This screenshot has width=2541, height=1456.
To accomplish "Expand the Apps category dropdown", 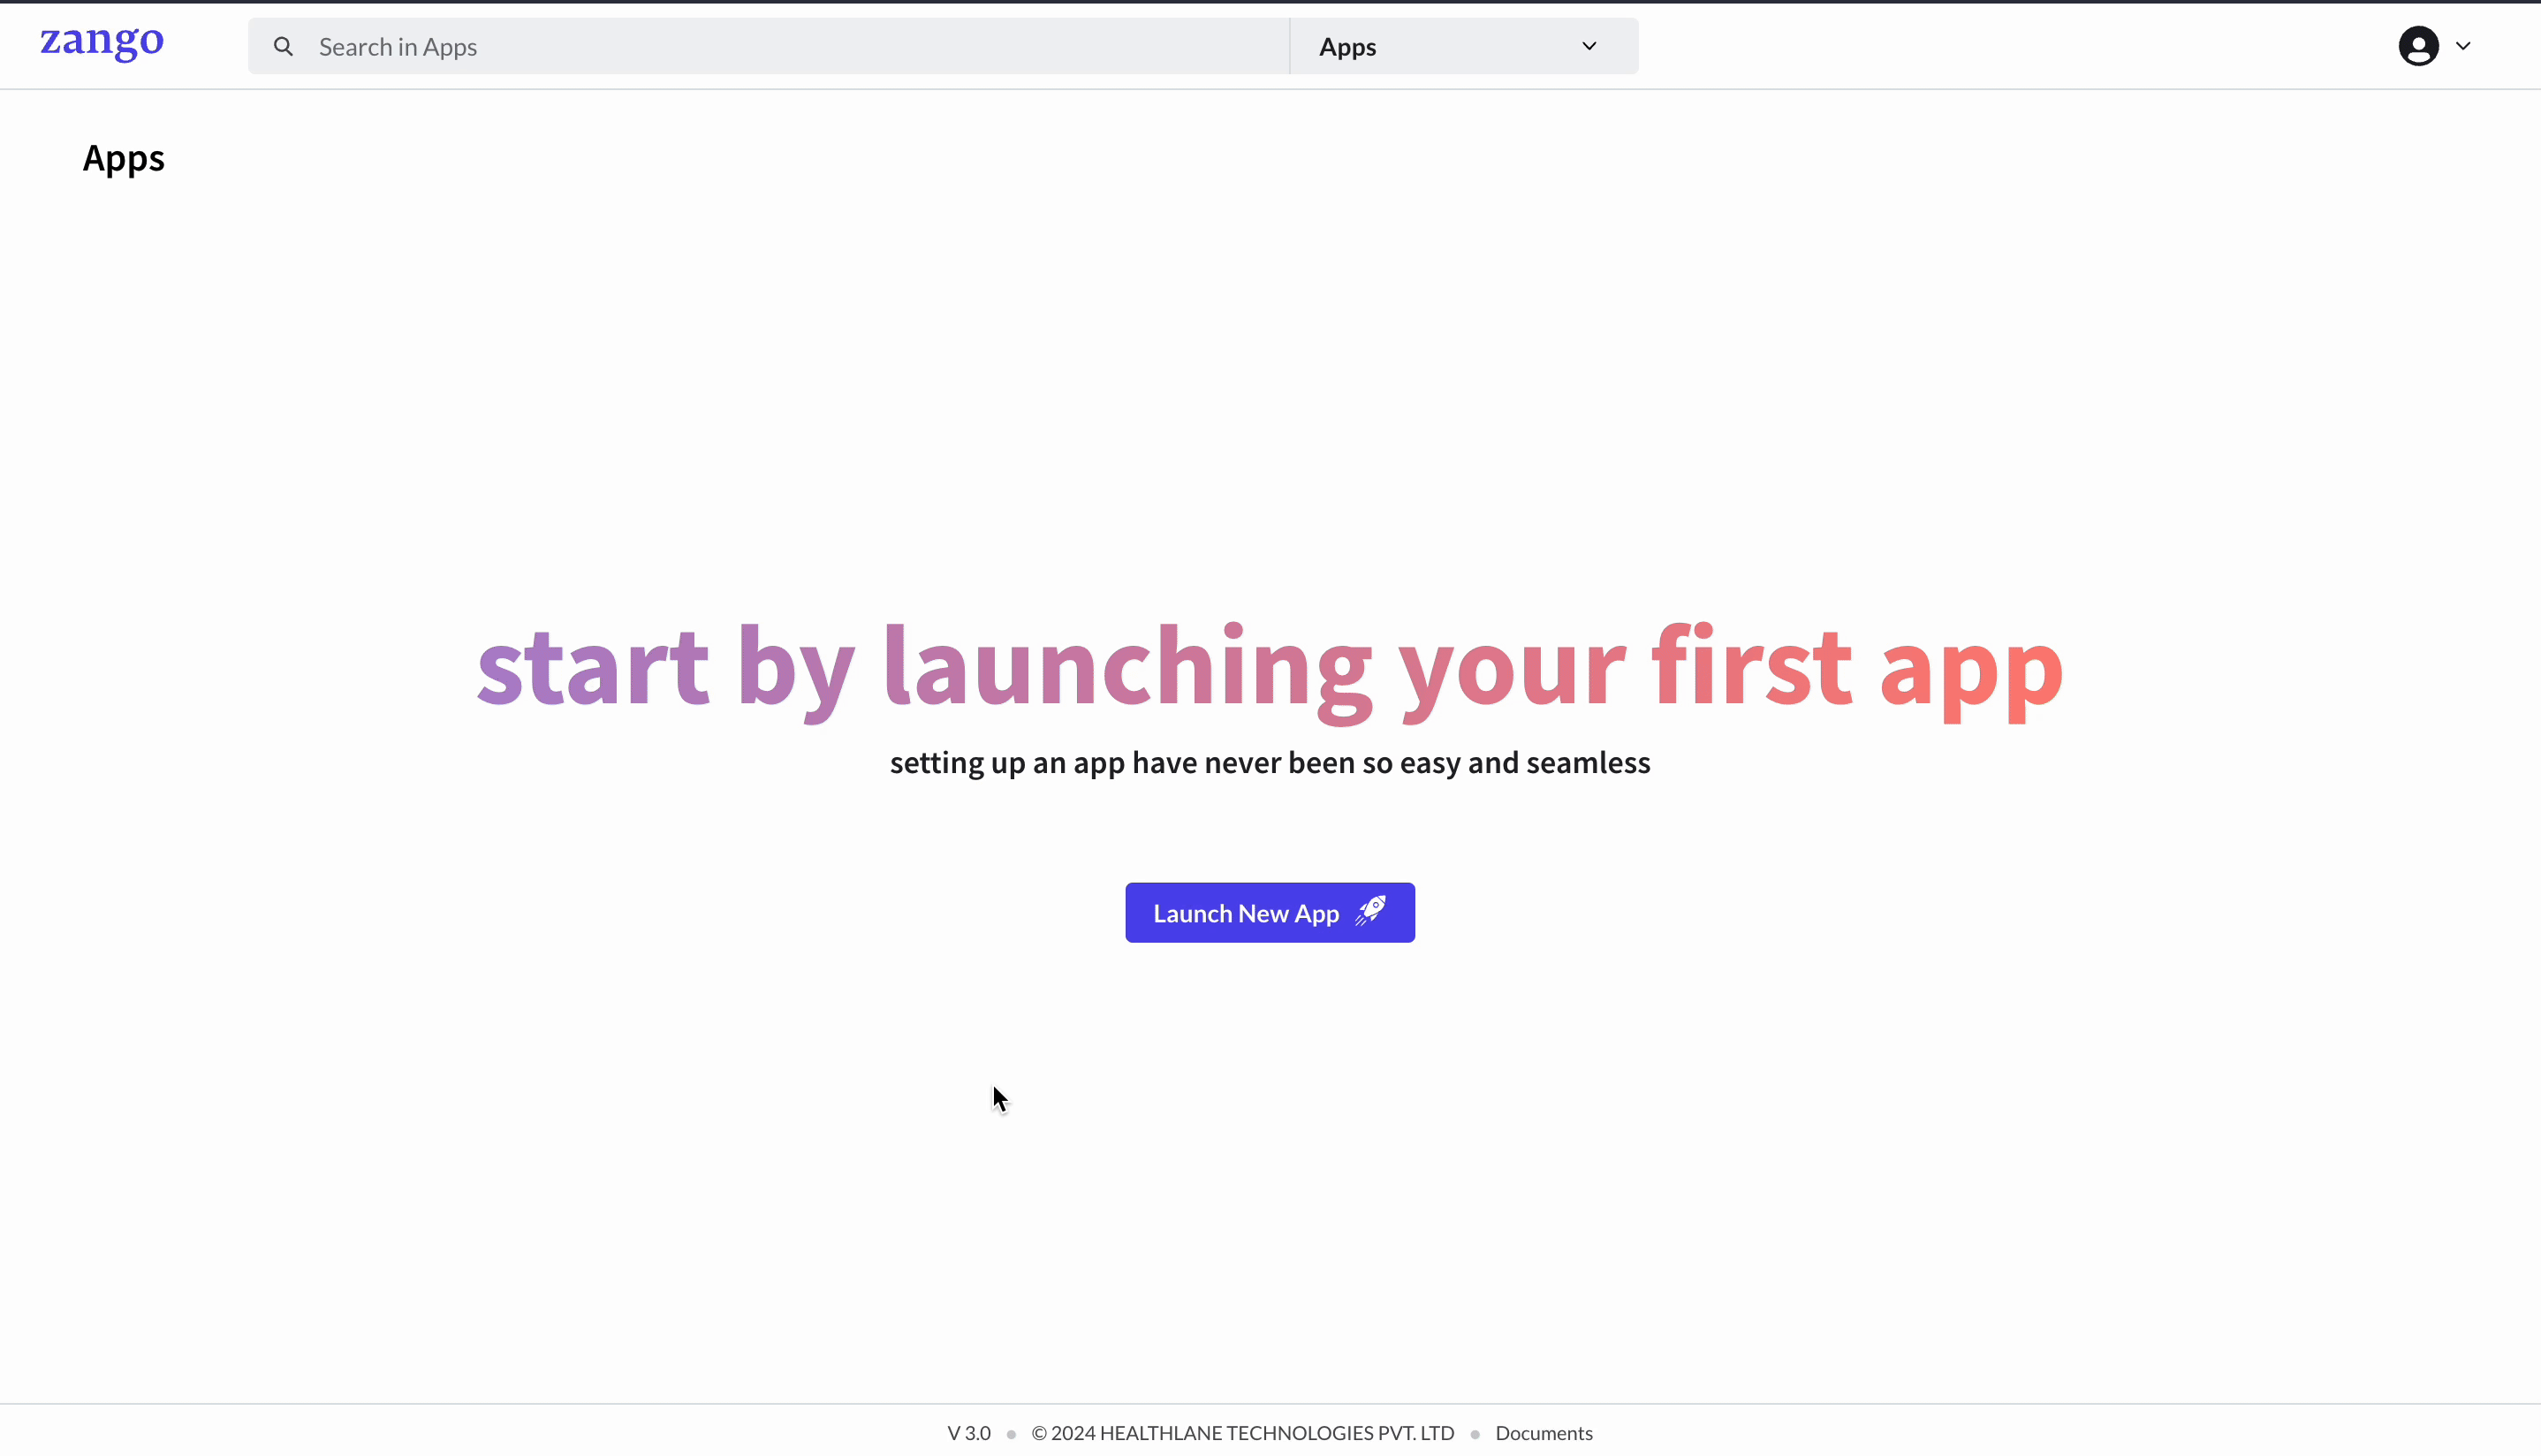I will [x=1587, y=45].
